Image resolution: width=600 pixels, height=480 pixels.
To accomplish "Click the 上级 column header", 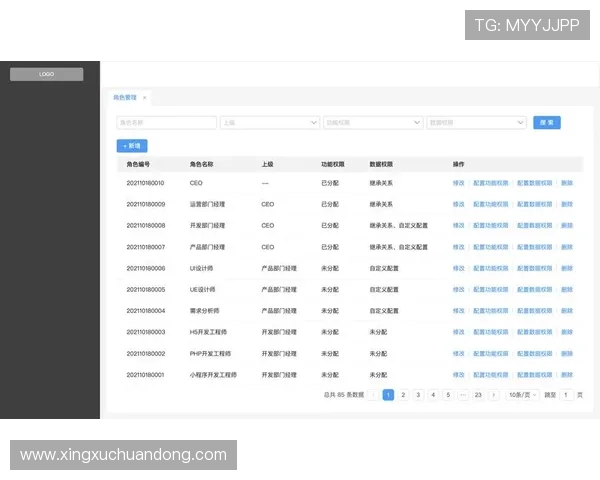I will coord(267,164).
